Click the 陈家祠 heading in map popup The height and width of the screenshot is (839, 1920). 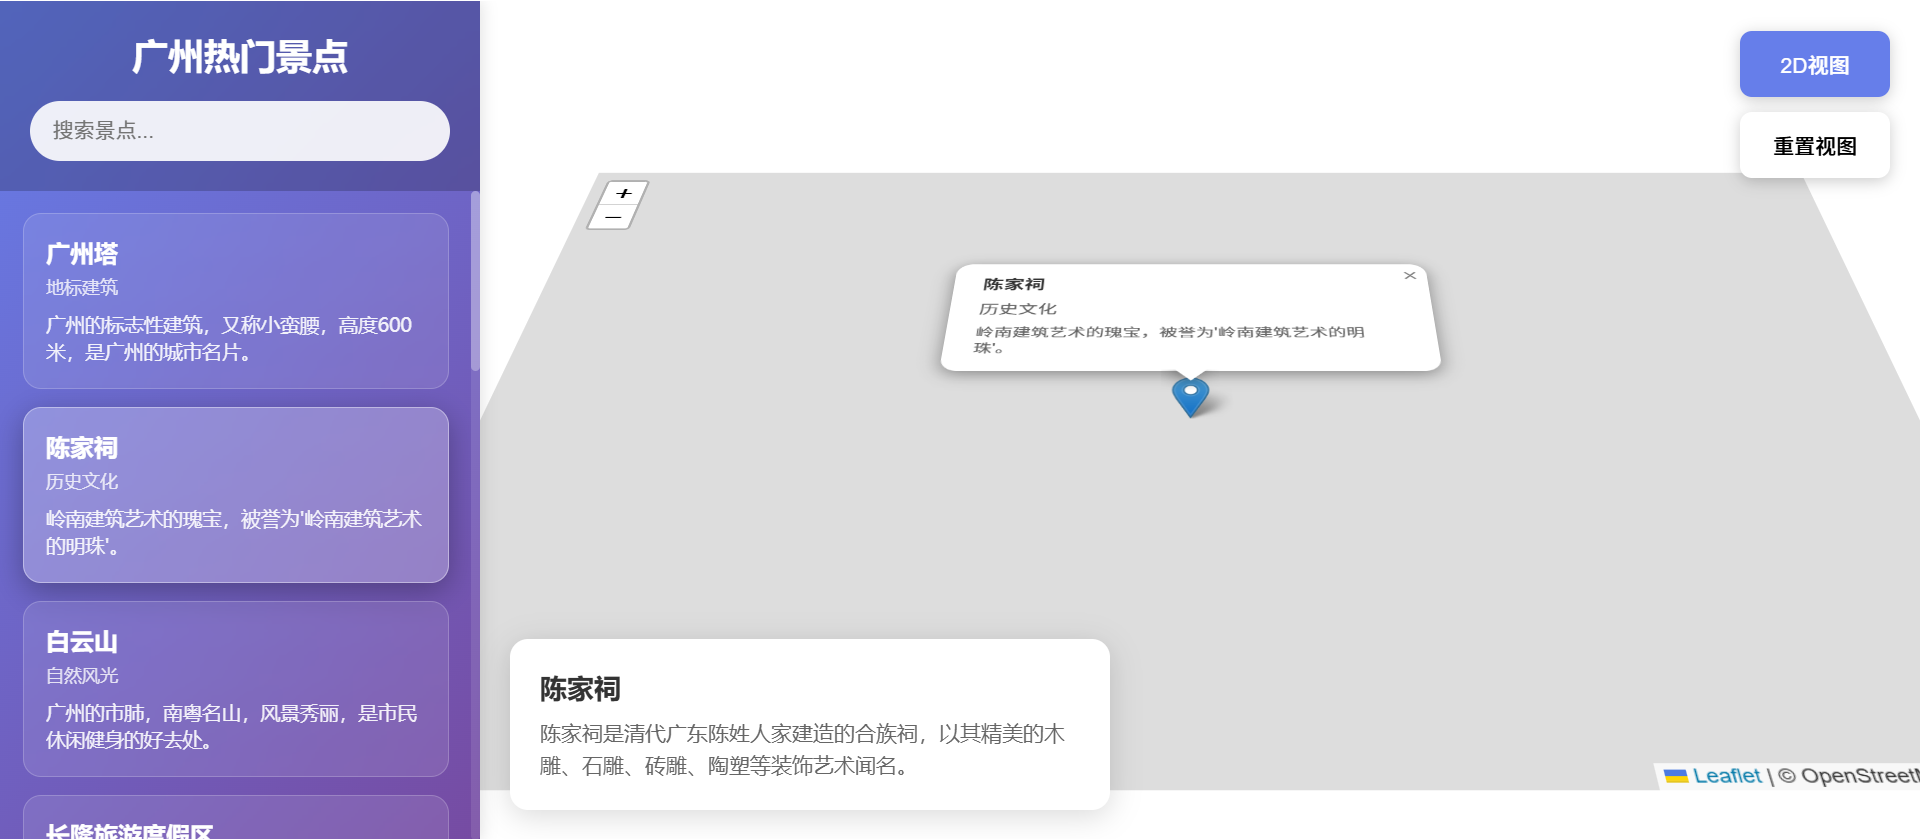coord(1013,284)
